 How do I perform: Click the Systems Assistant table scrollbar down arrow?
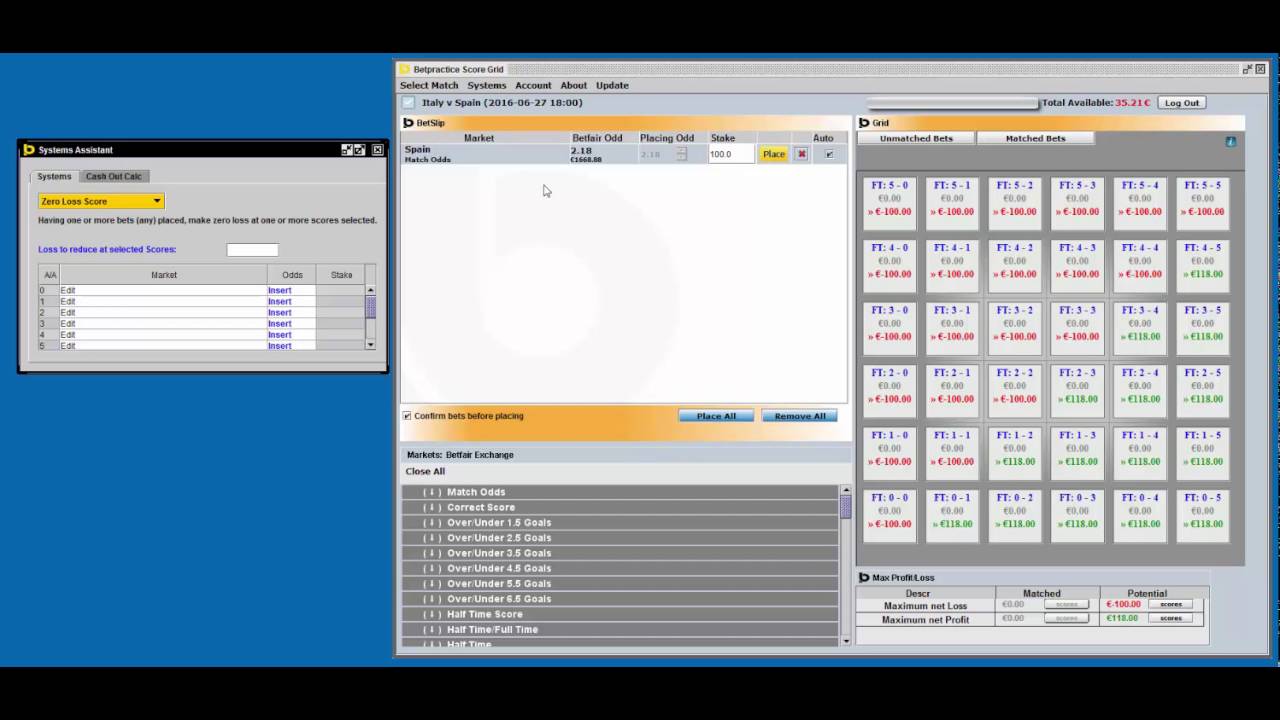click(370, 344)
